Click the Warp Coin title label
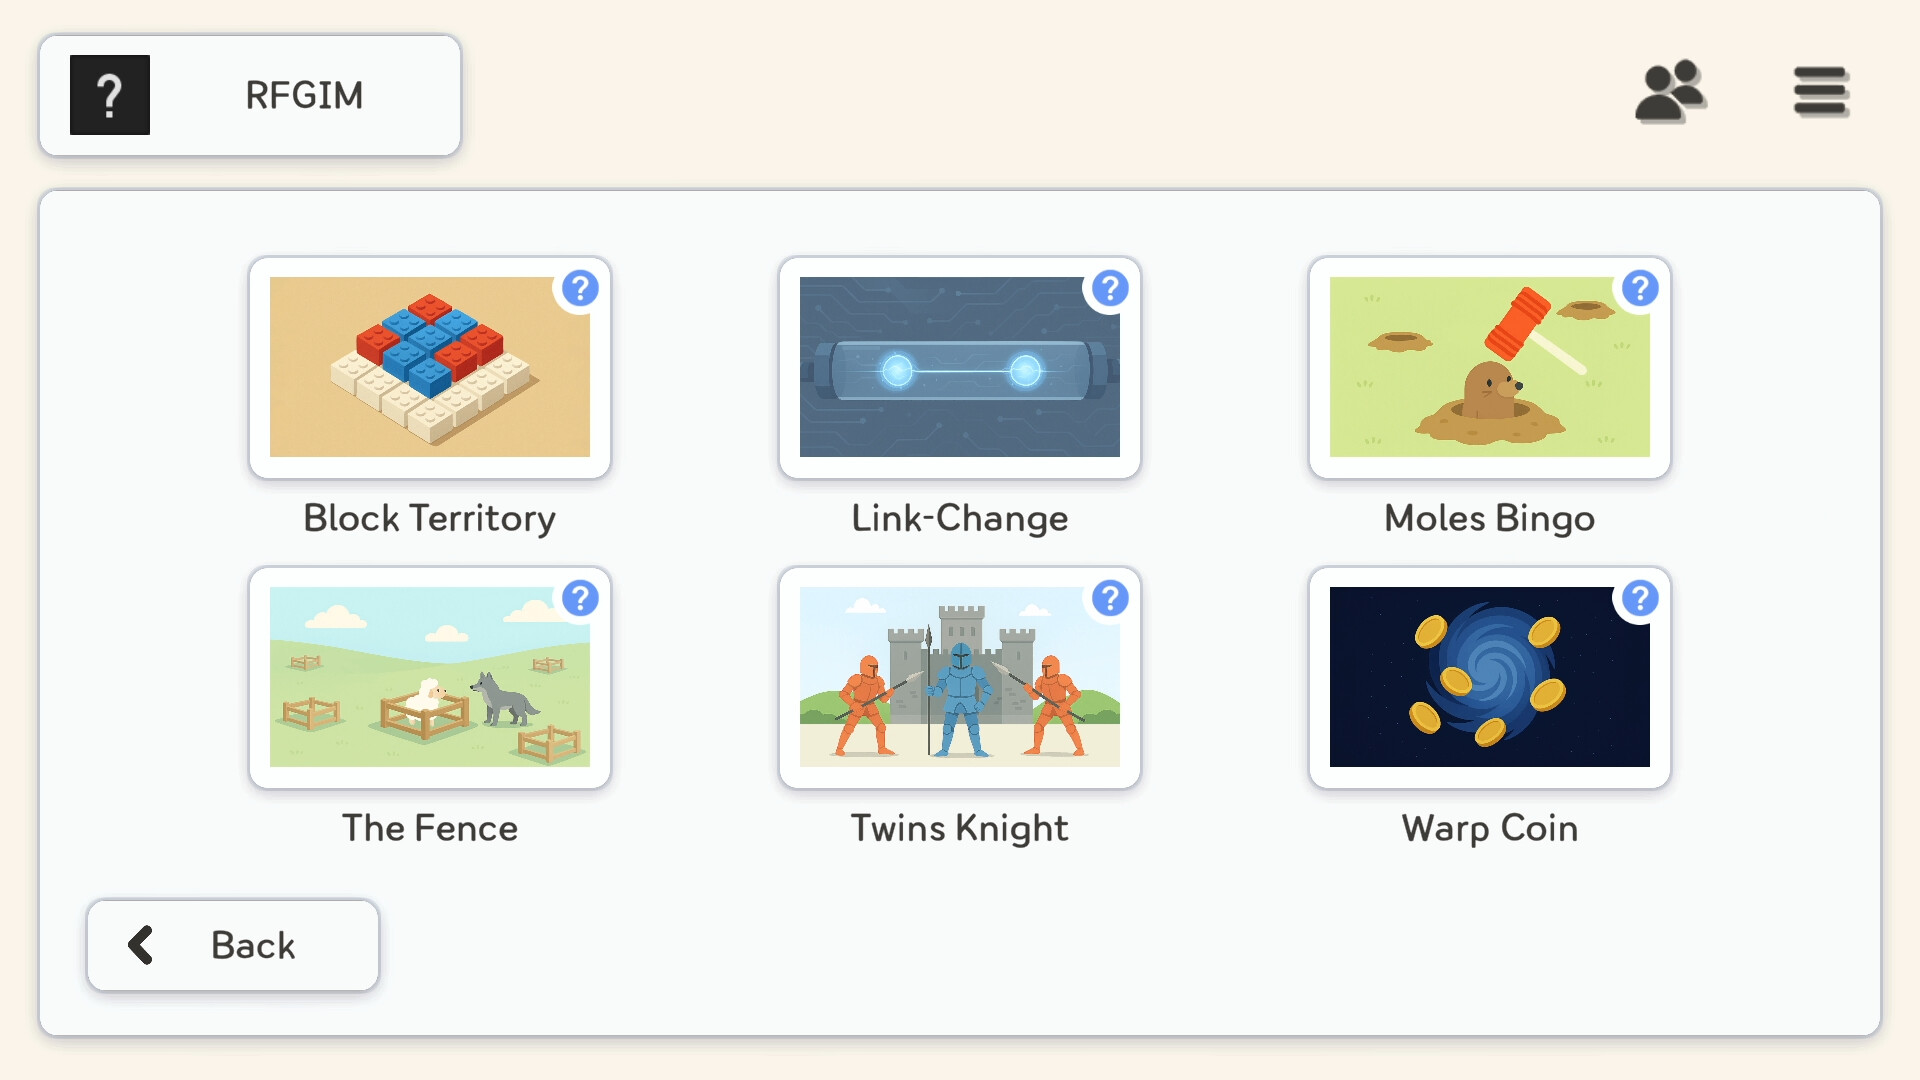This screenshot has width=1920, height=1080. (x=1489, y=828)
